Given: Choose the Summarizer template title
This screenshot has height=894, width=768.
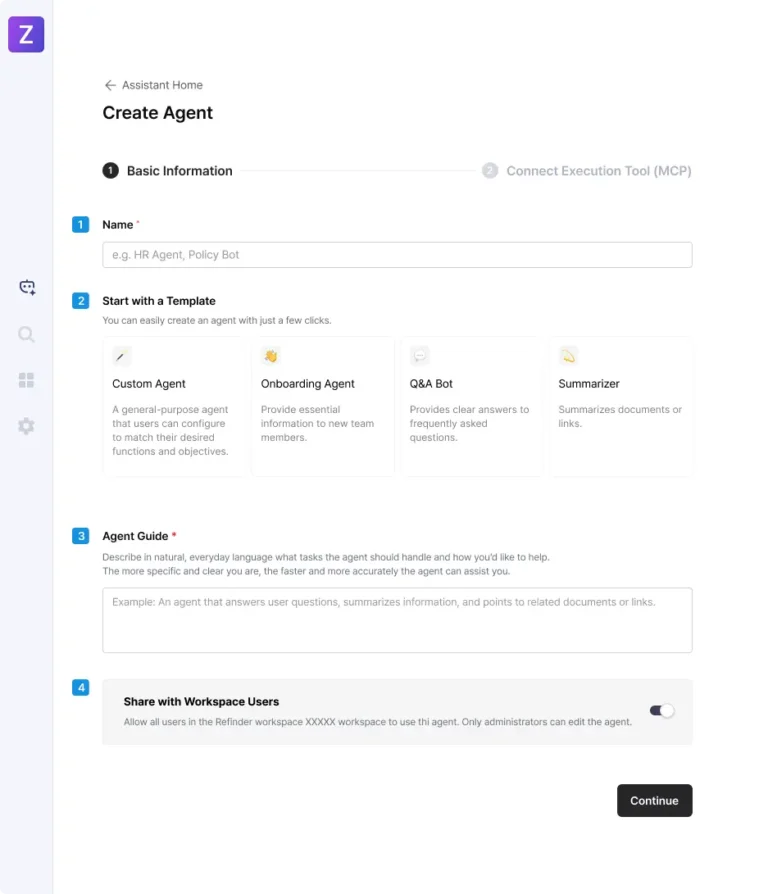Looking at the screenshot, I should point(589,384).
